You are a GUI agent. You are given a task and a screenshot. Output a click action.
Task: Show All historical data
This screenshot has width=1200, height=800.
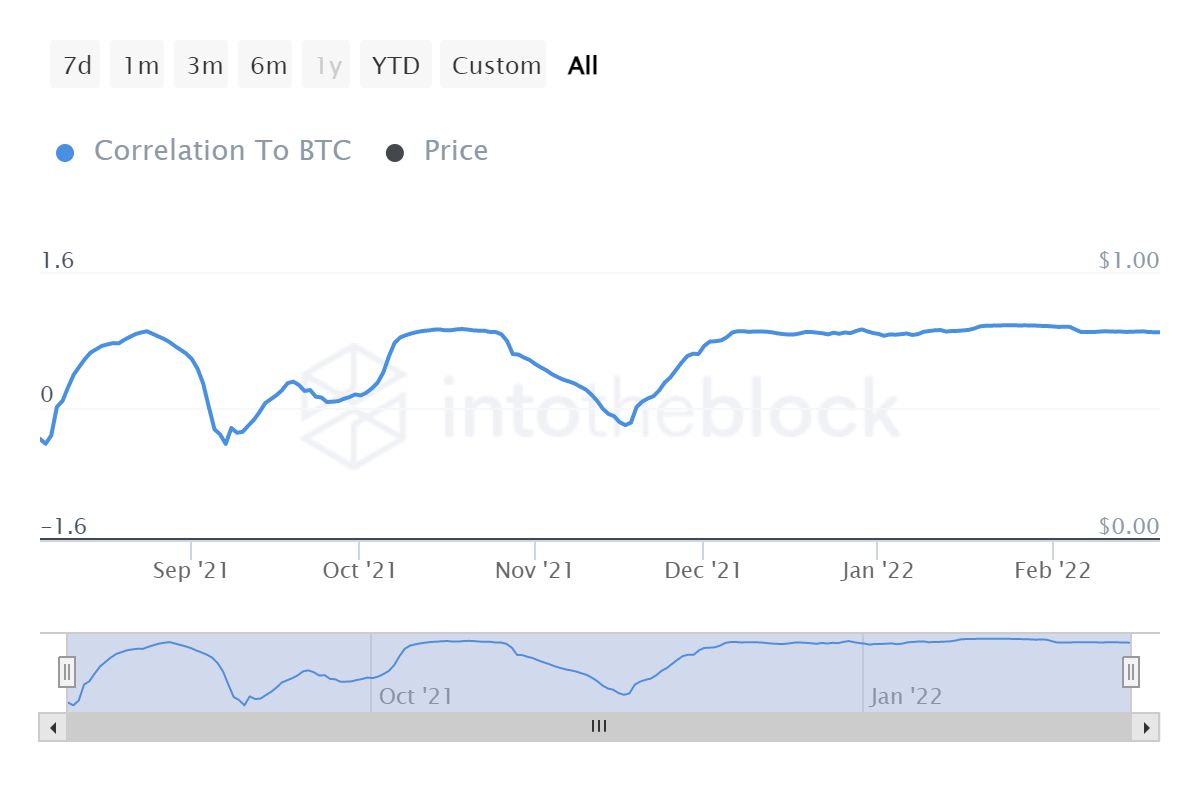(583, 66)
